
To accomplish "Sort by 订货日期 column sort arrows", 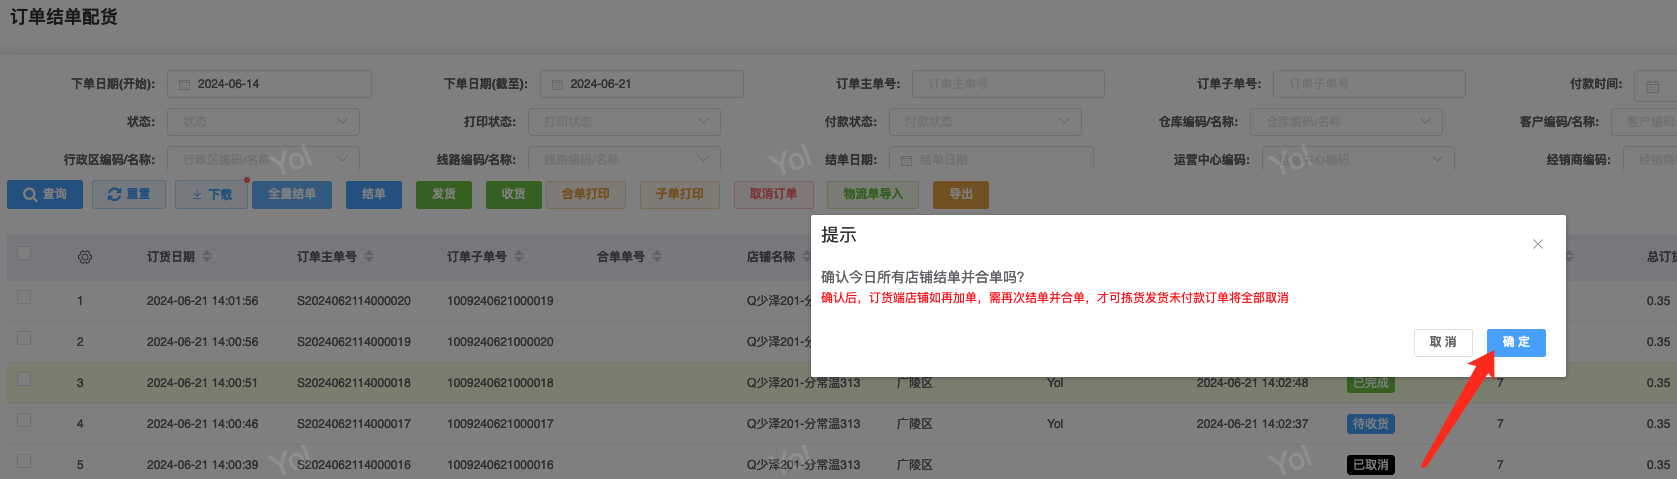I will pos(207,257).
